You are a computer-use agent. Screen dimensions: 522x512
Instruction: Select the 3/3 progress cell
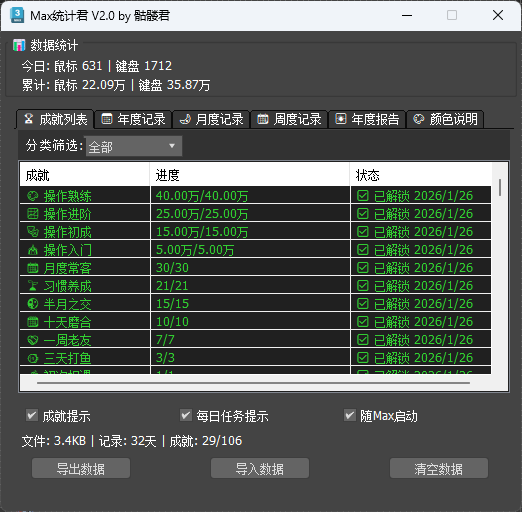[250, 358]
